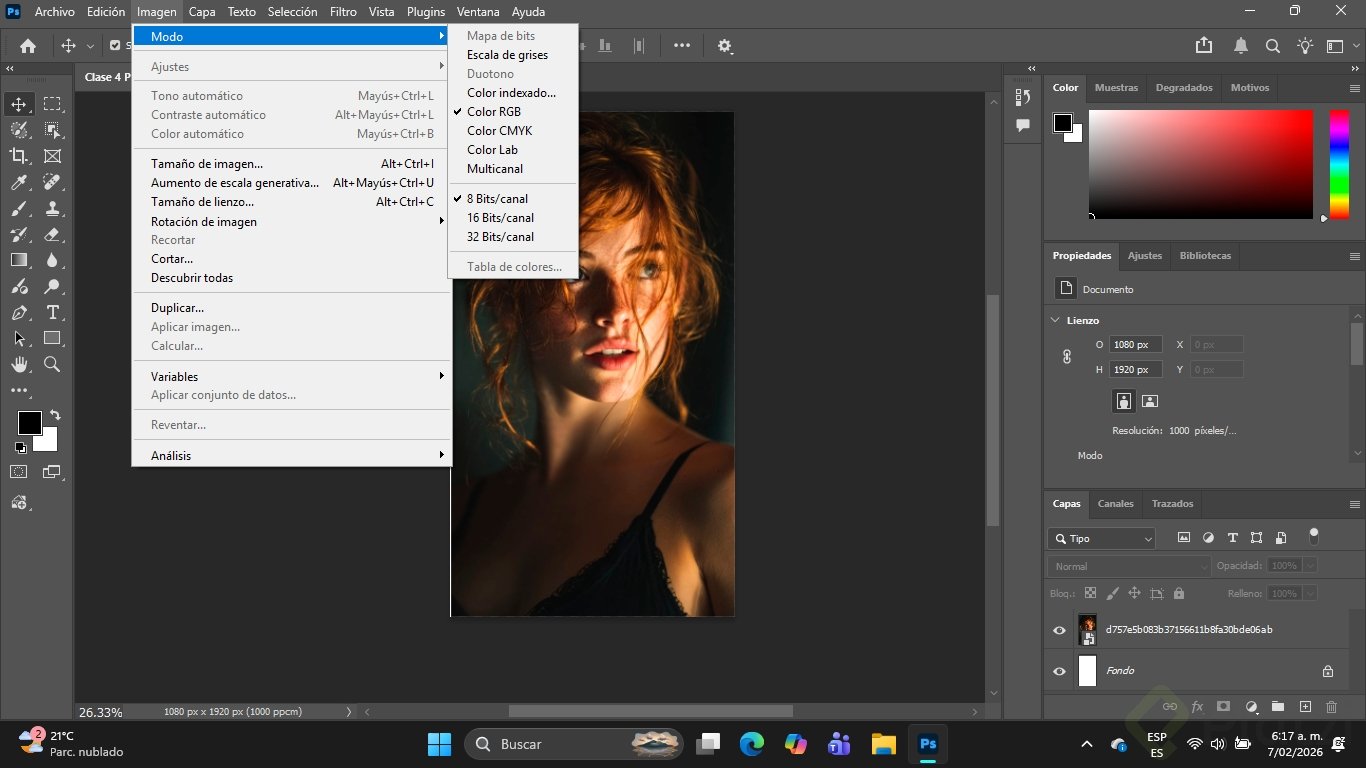Switch to the Canales tab
Image resolution: width=1366 pixels, height=768 pixels.
point(1115,503)
